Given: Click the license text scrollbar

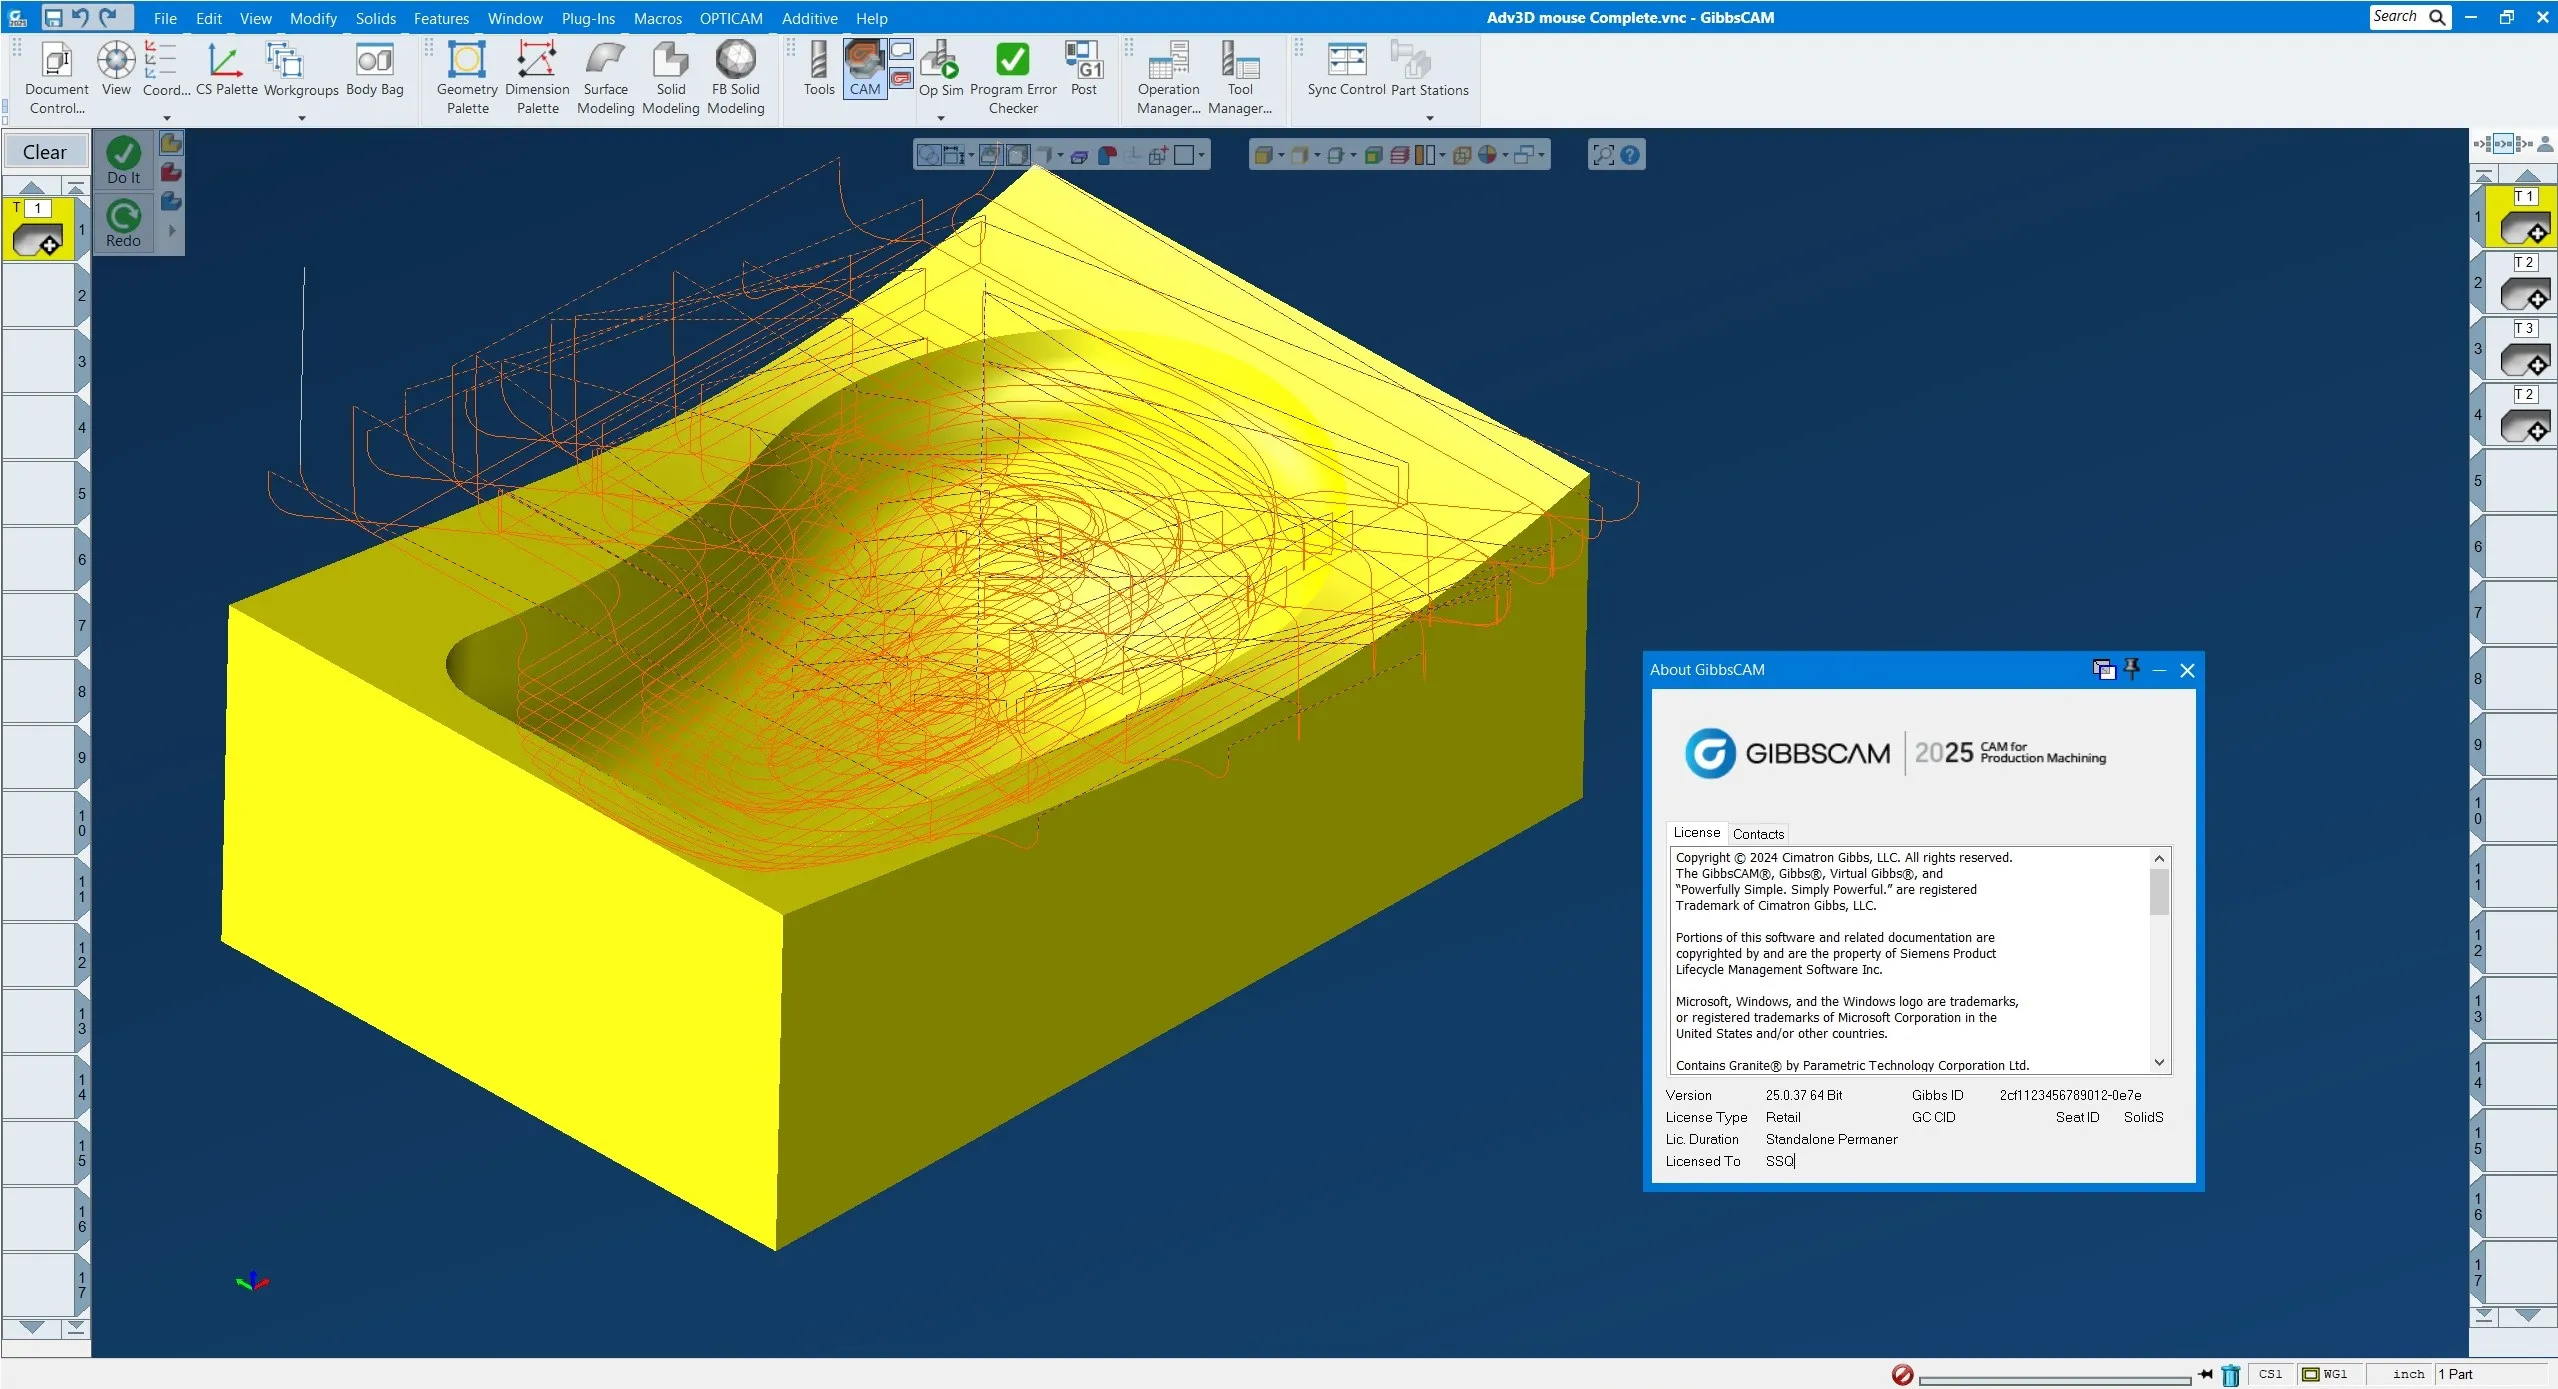Looking at the screenshot, I should point(2159,960).
